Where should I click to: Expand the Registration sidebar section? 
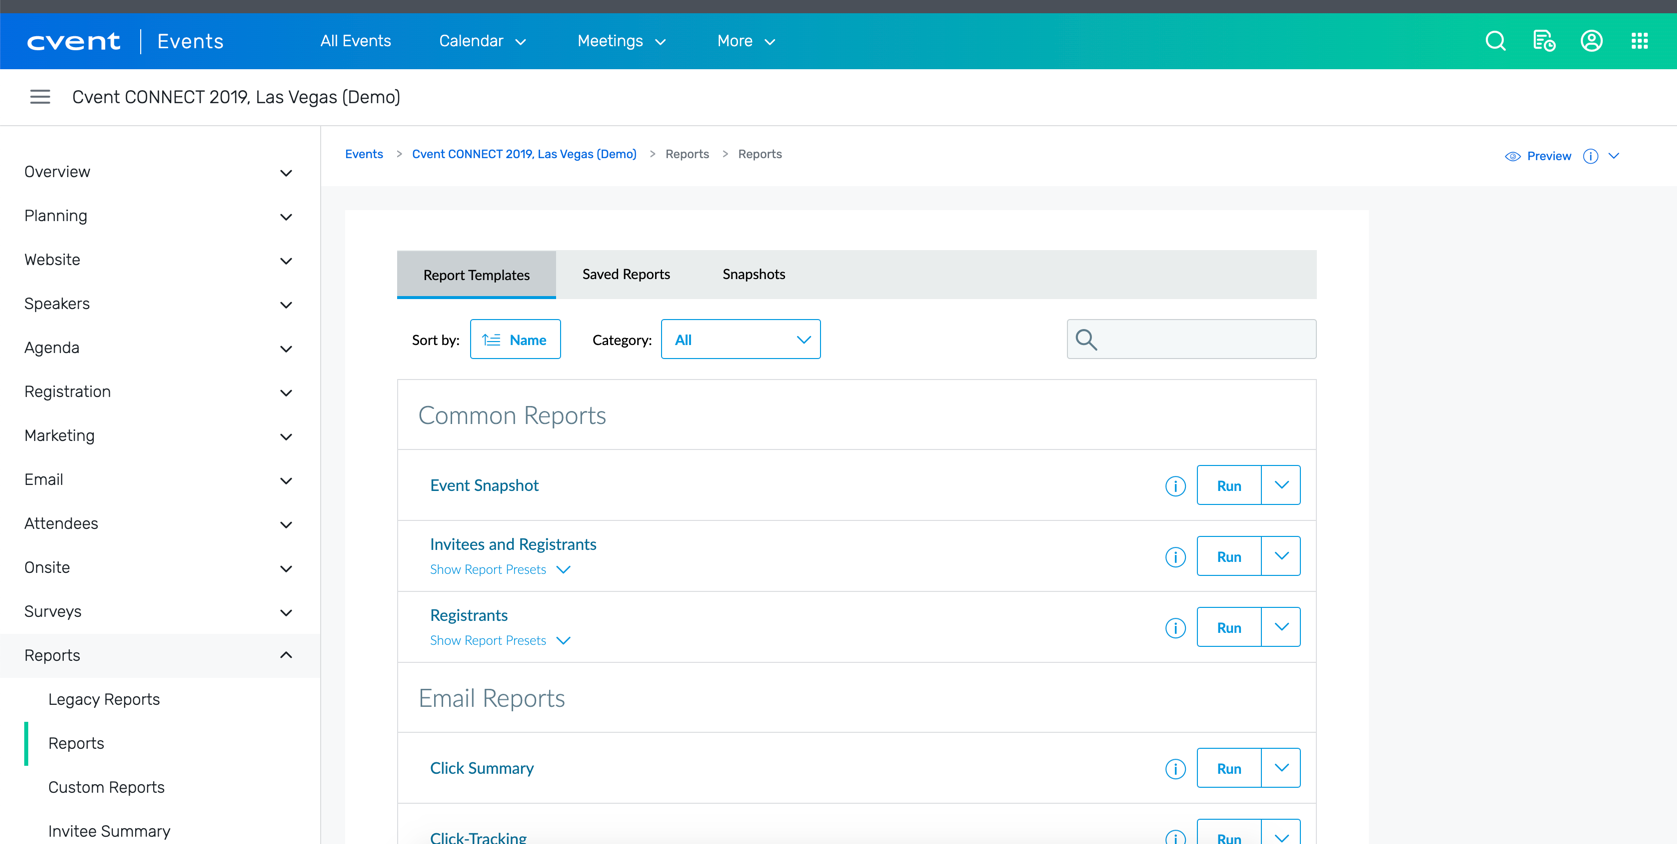tap(160, 392)
